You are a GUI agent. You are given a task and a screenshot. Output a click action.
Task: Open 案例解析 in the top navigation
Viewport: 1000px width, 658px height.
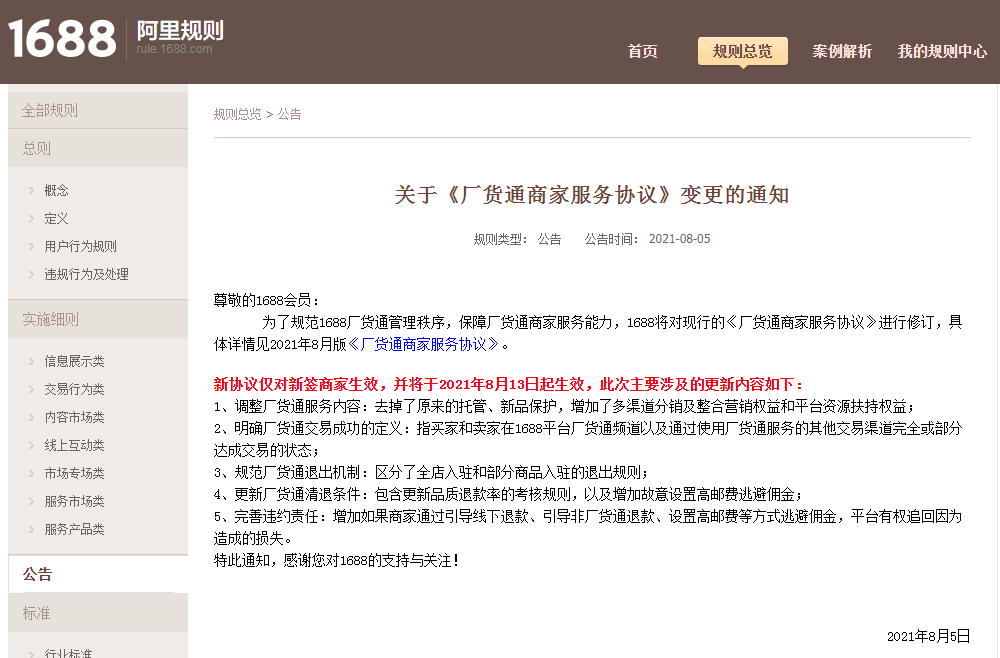(x=842, y=51)
